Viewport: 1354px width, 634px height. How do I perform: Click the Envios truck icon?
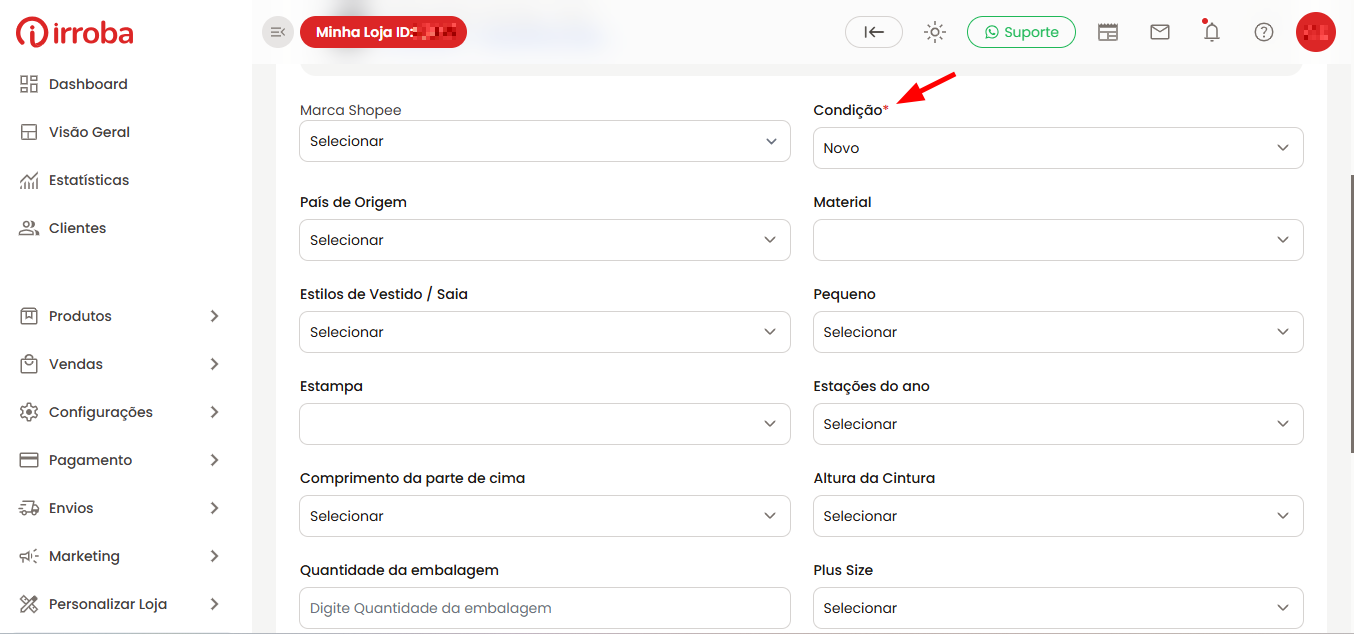click(29, 508)
